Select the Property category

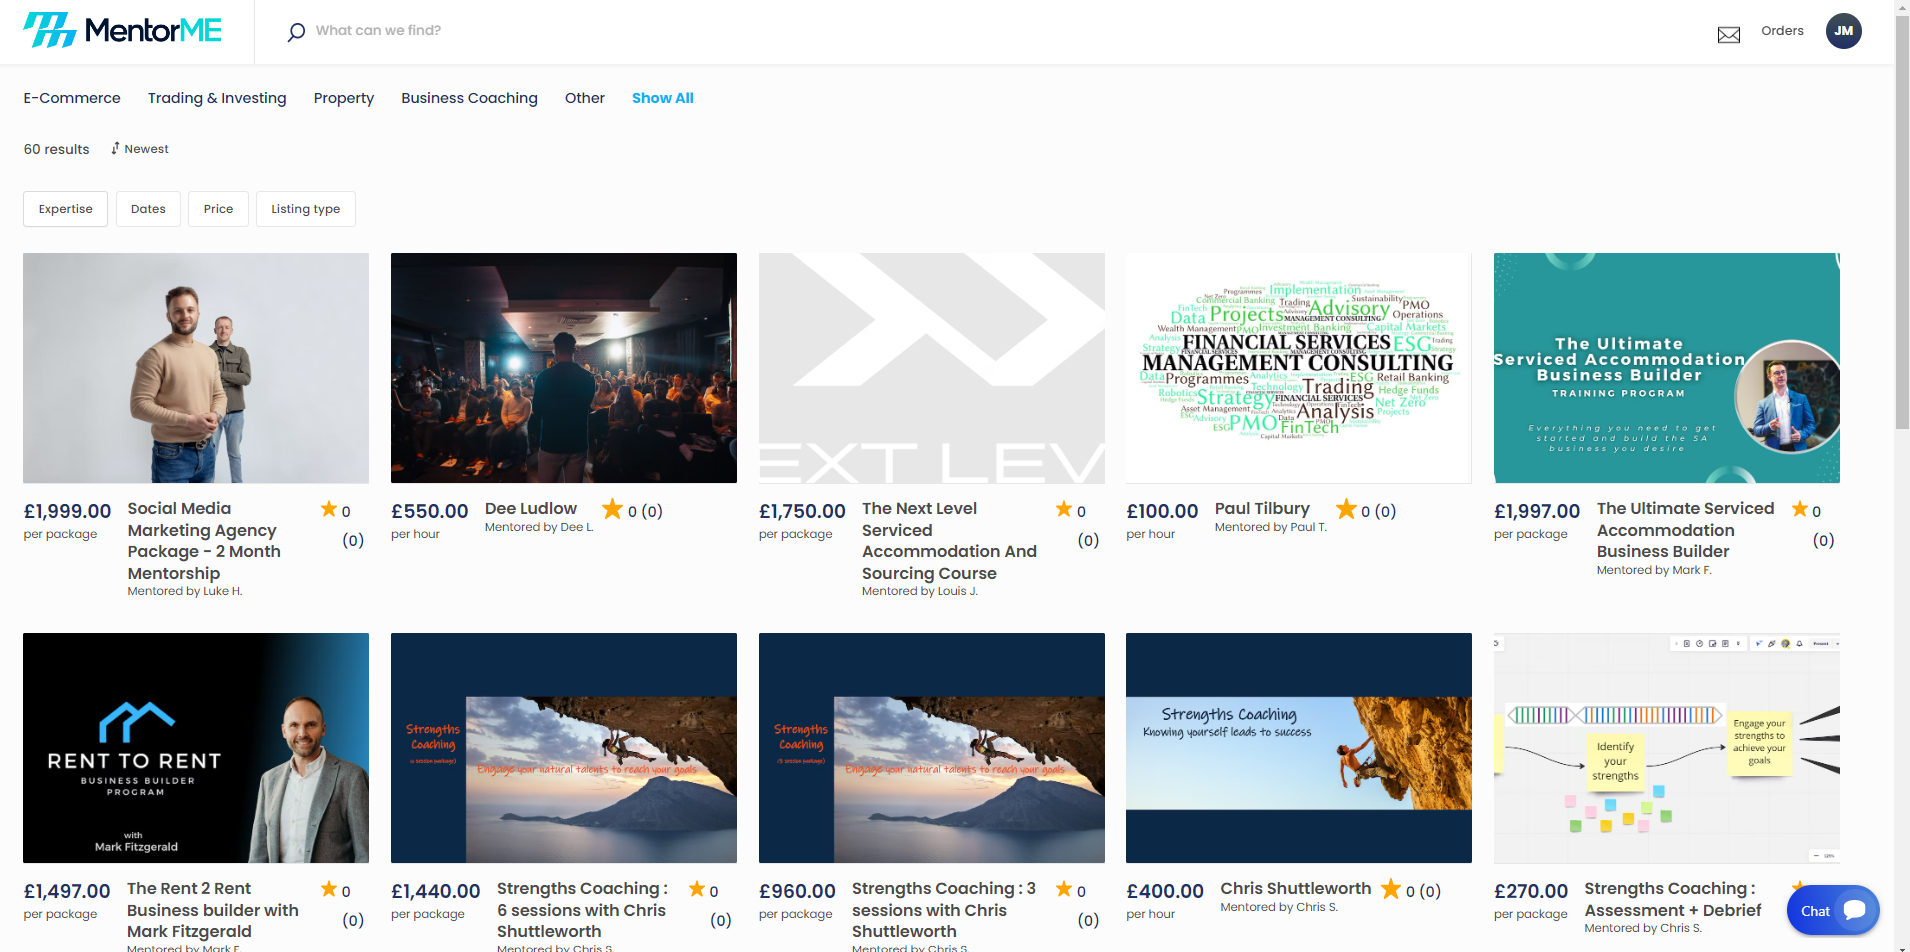[344, 98]
